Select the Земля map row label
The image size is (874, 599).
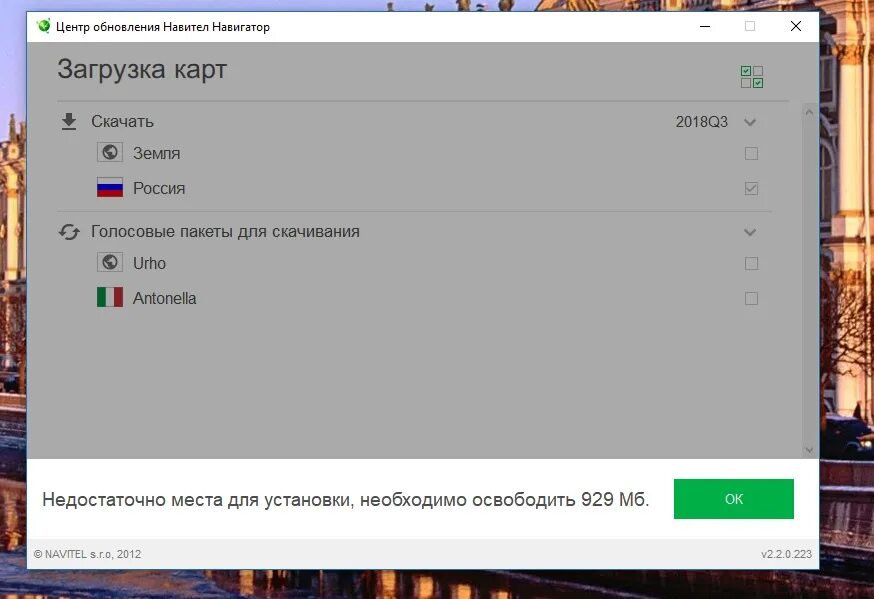tap(157, 153)
